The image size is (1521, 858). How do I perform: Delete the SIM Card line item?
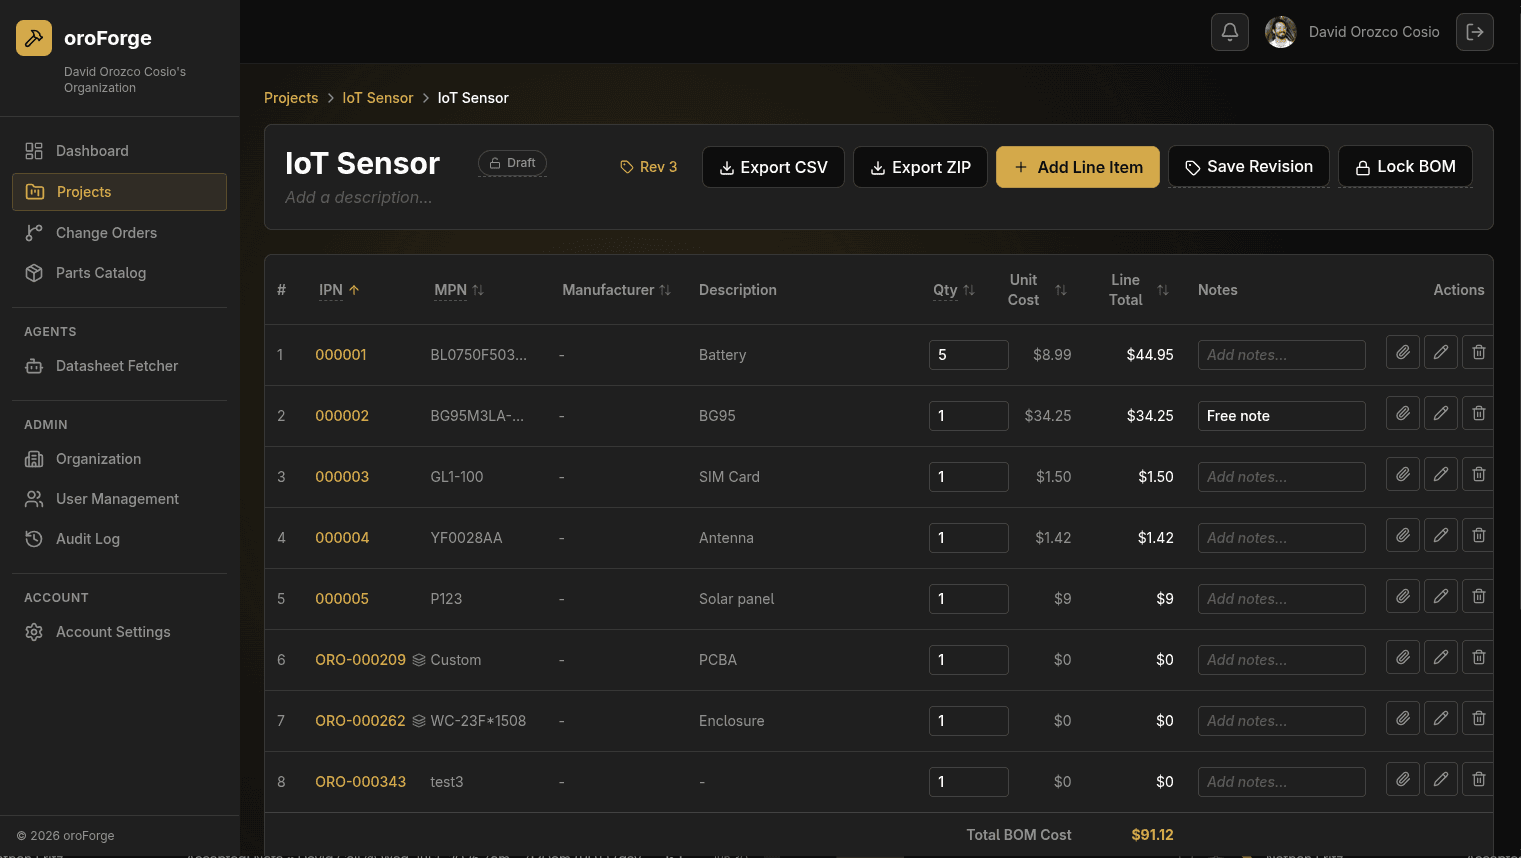click(x=1479, y=474)
